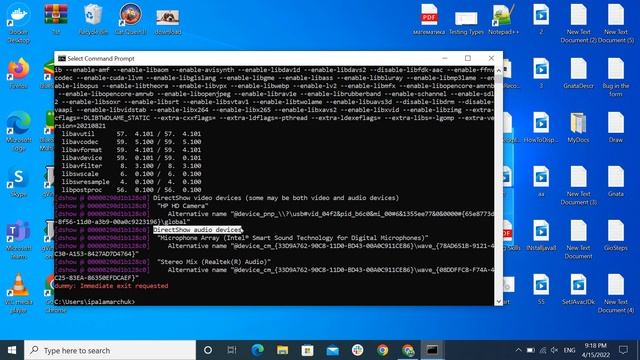Click the Command Prompt scrollbar down arrow

click(498, 301)
